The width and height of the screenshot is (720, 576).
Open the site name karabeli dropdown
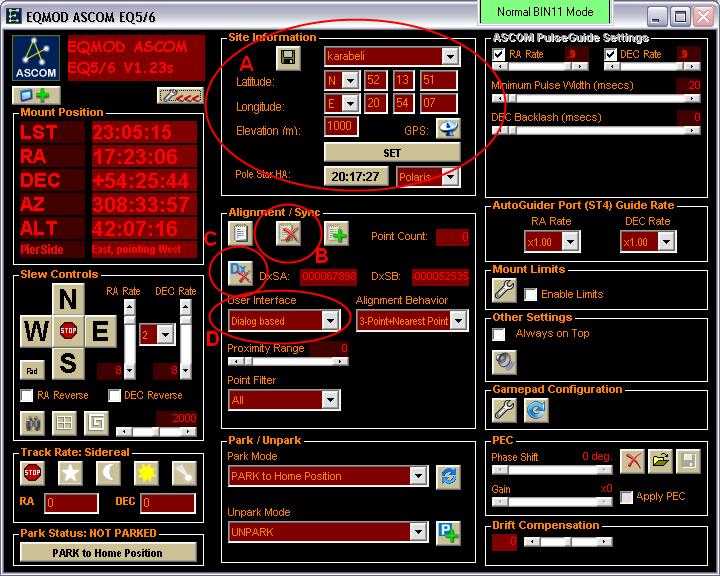click(x=450, y=56)
